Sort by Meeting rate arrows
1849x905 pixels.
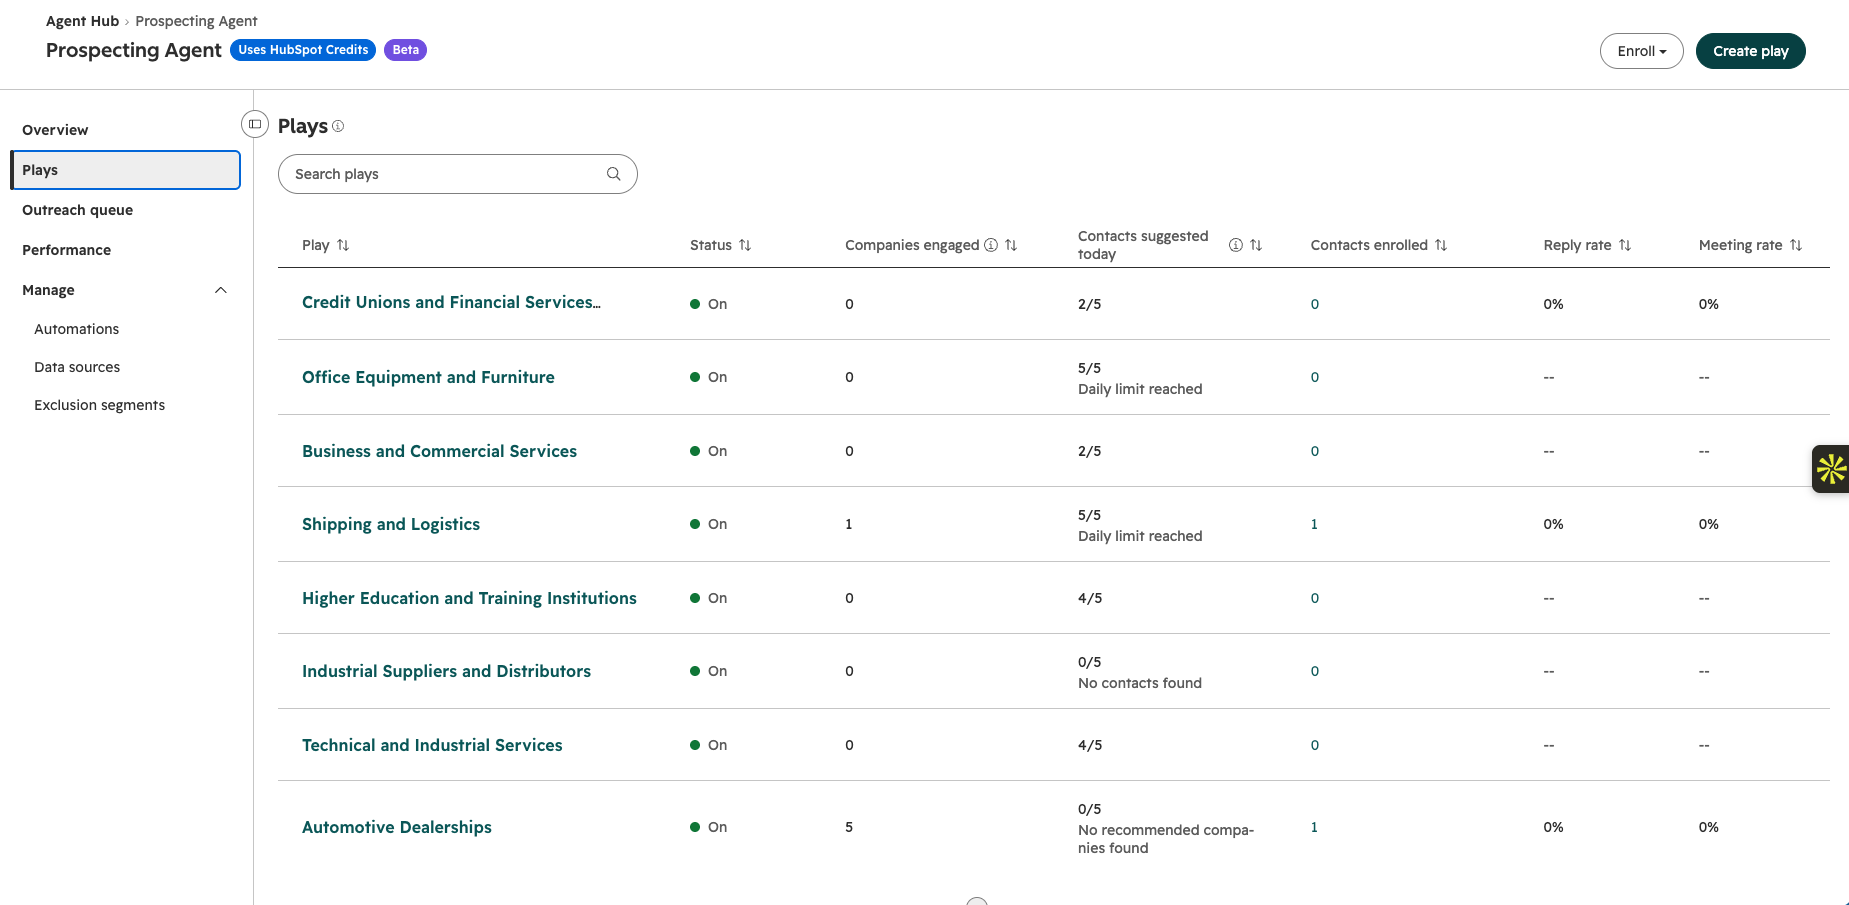(1796, 245)
